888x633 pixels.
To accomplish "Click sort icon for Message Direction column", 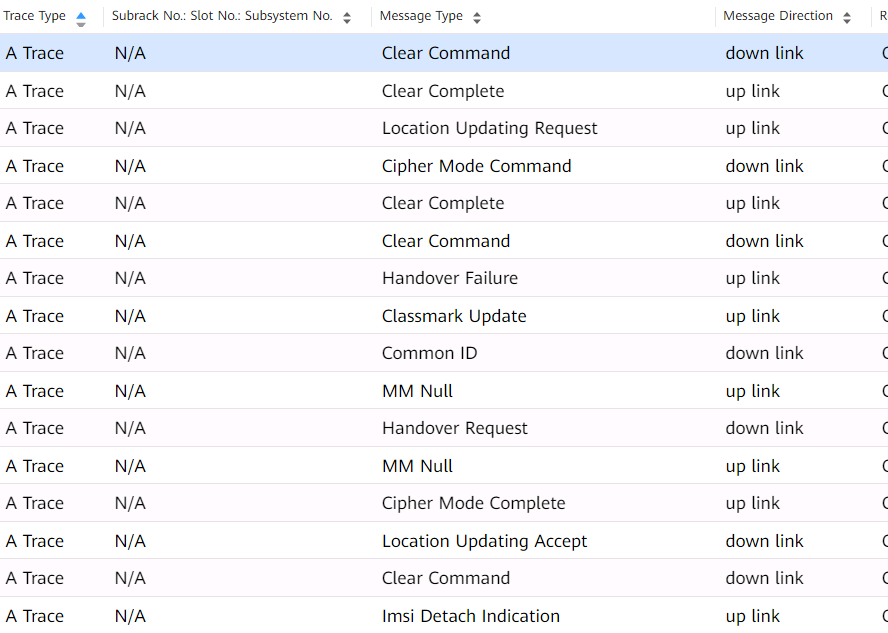I will click(x=847, y=18).
